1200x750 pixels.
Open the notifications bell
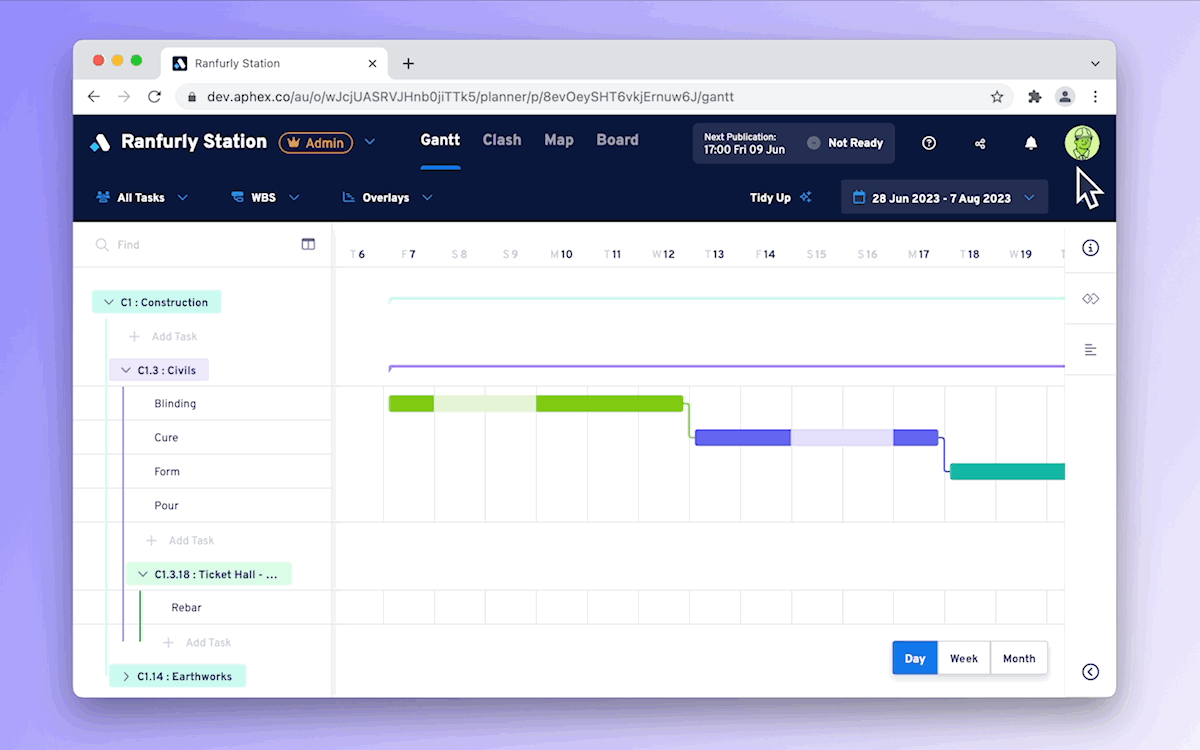[x=1031, y=143]
